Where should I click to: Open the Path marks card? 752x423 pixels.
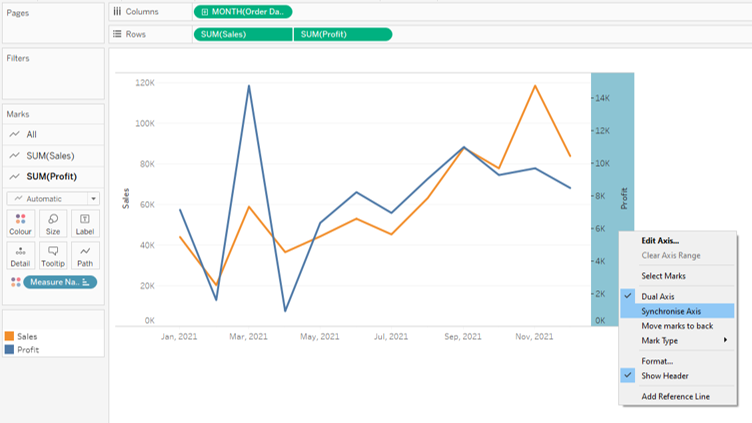[85, 255]
